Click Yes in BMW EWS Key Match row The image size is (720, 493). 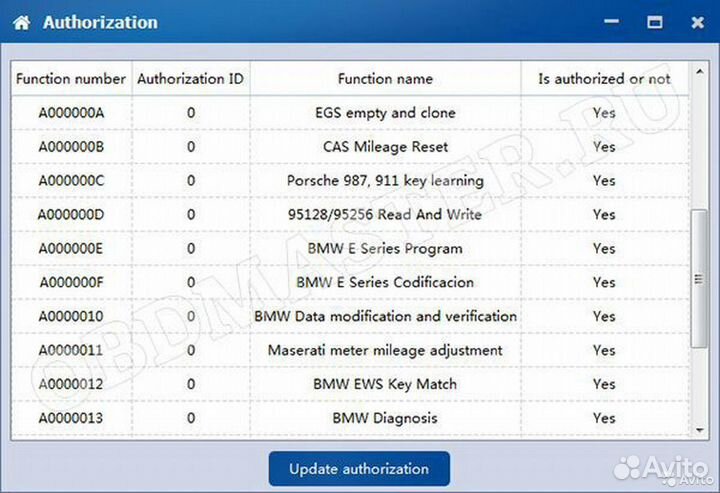(x=604, y=384)
